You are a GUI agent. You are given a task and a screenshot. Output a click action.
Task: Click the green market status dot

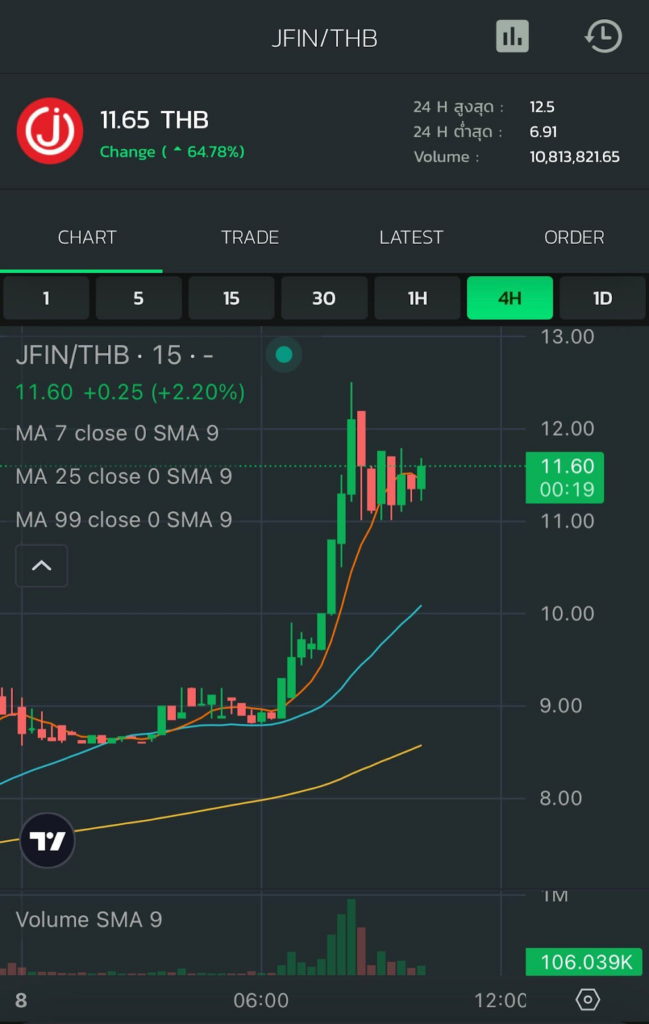284,354
